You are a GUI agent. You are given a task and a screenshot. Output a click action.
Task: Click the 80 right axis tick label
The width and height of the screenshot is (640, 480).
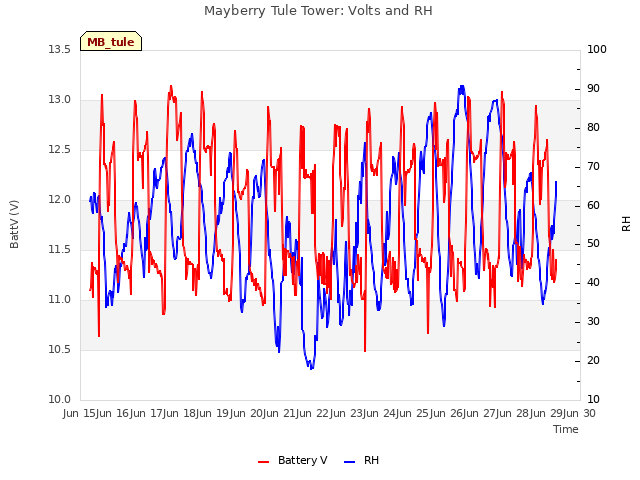click(593, 127)
